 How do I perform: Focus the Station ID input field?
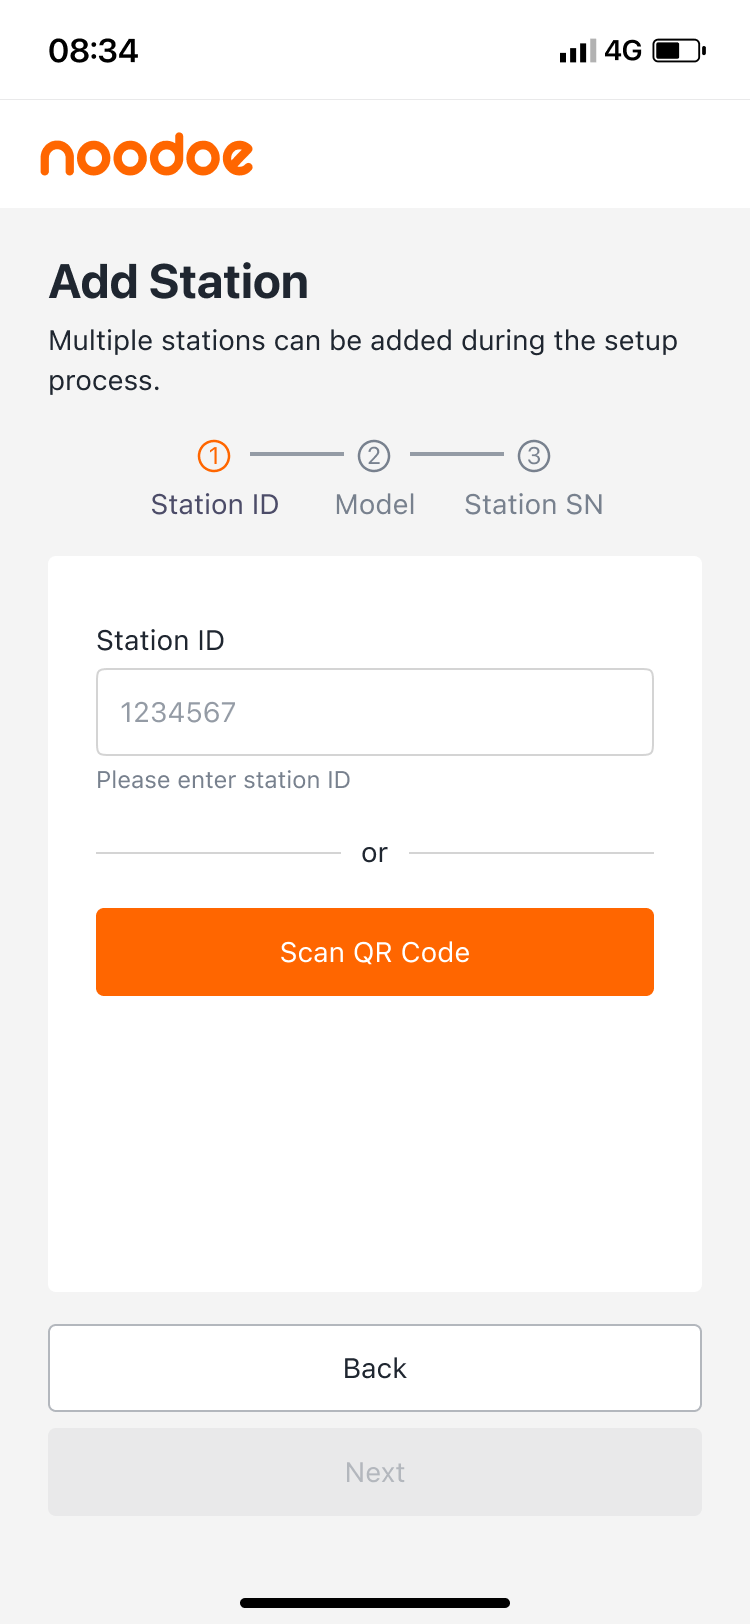tap(375, 712)
